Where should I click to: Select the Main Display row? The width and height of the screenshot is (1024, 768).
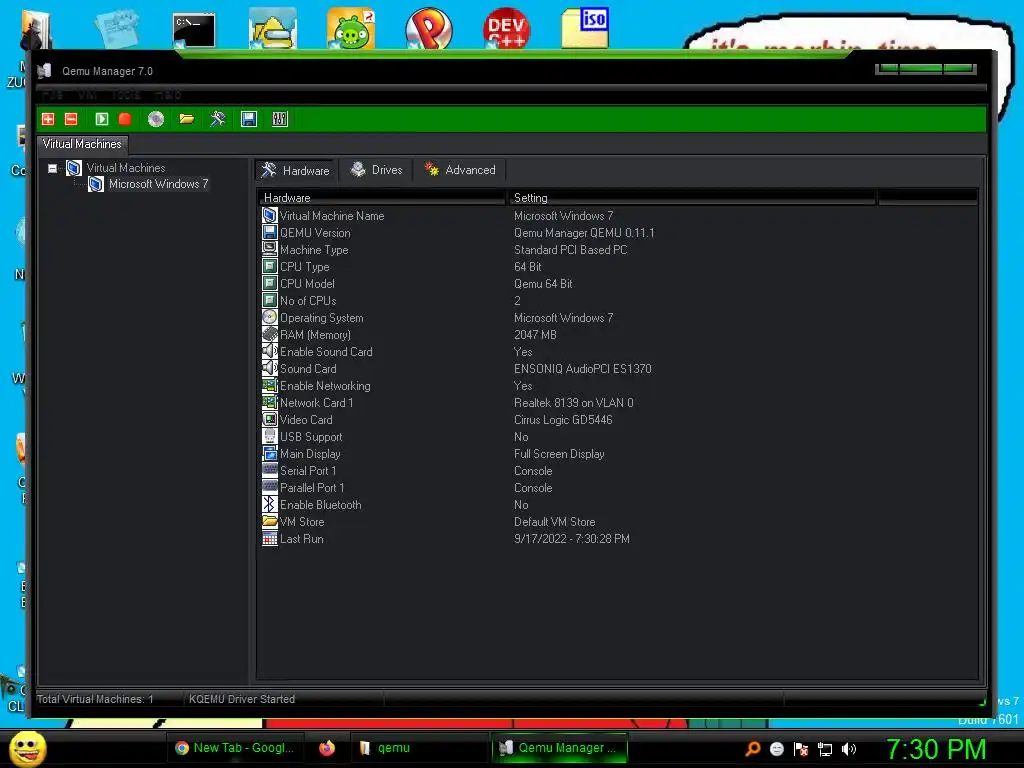pos(618,453)
